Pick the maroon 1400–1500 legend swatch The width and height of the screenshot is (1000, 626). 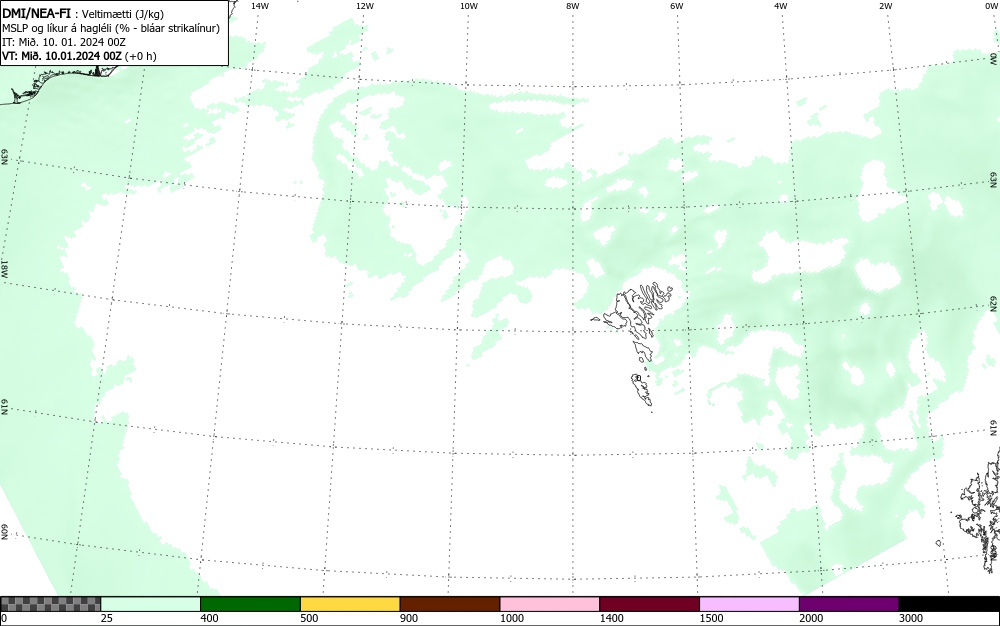[x=649, y=604]
